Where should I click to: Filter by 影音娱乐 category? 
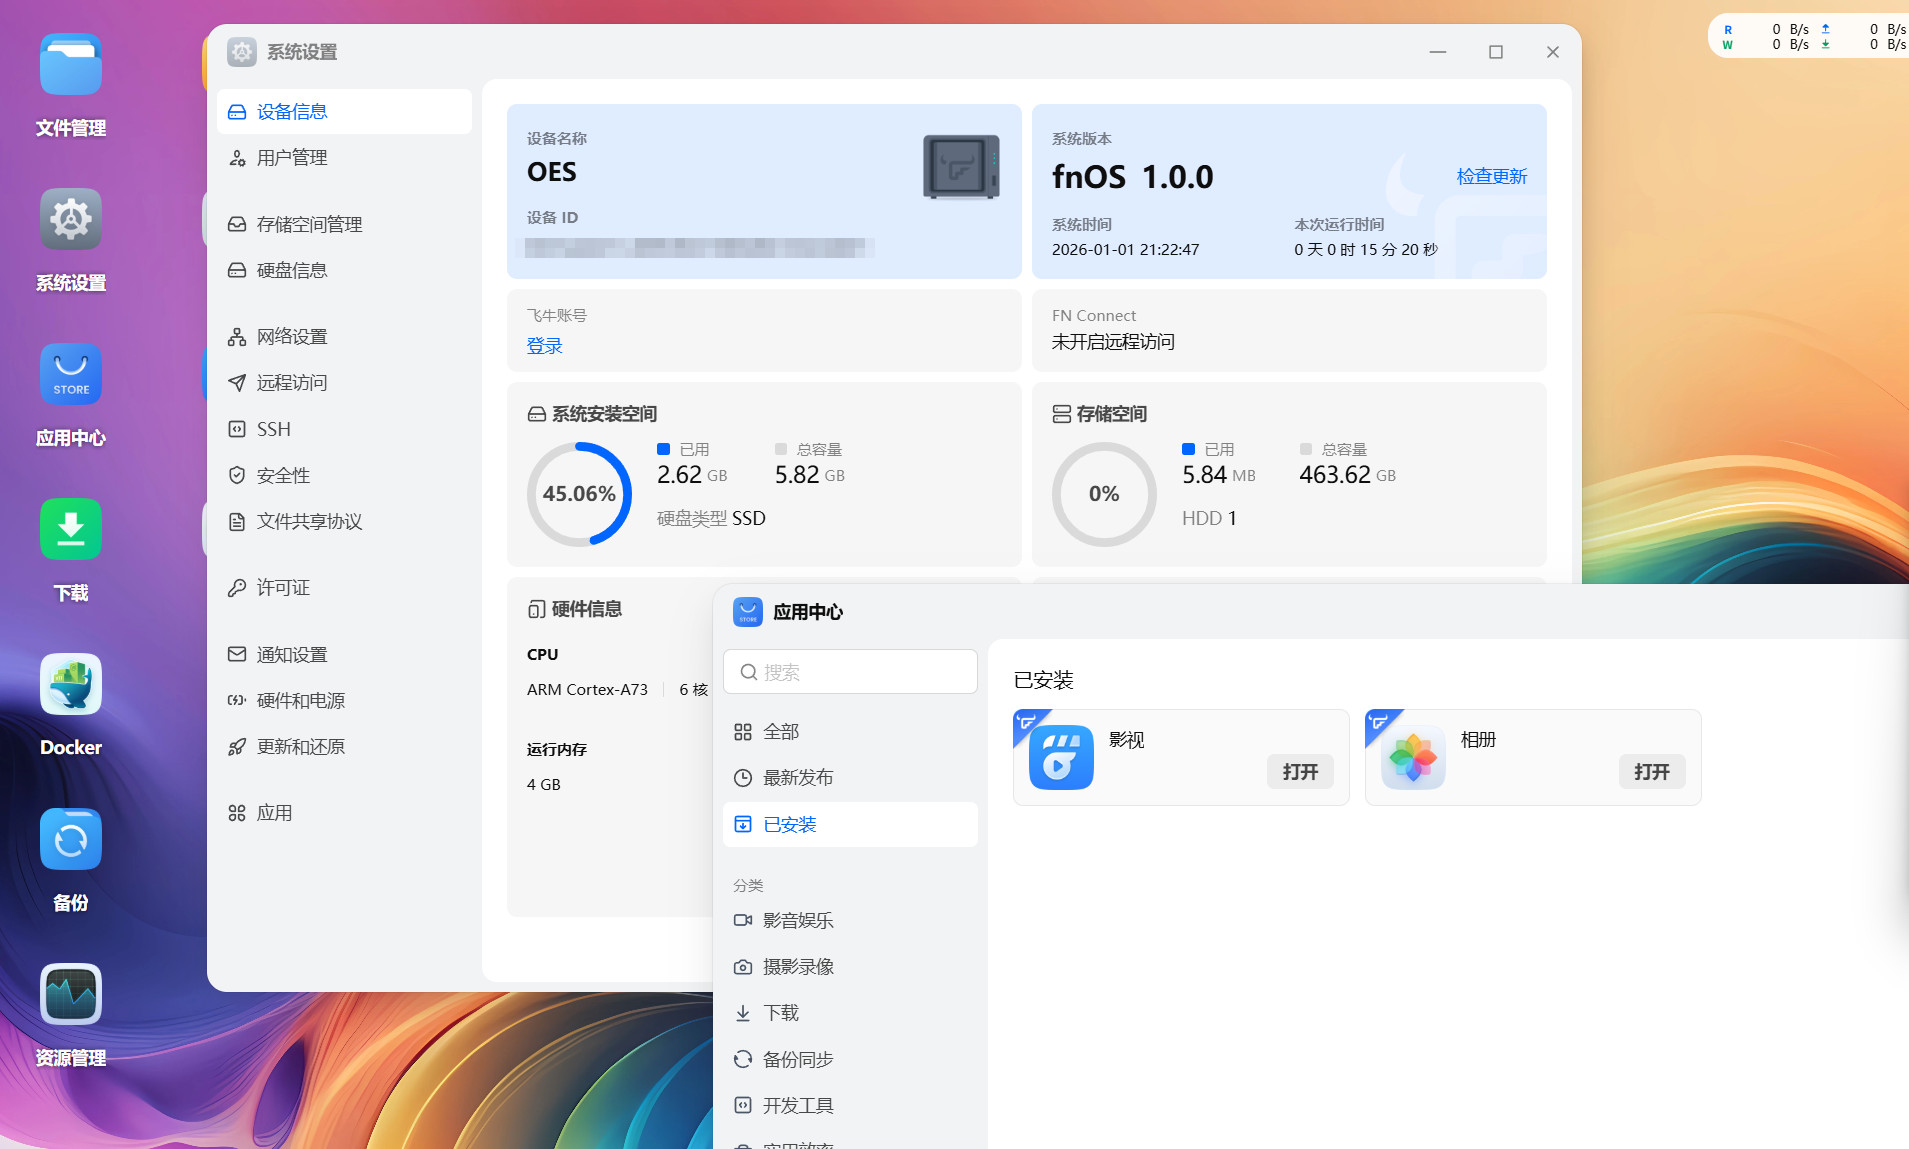[797, 920]
